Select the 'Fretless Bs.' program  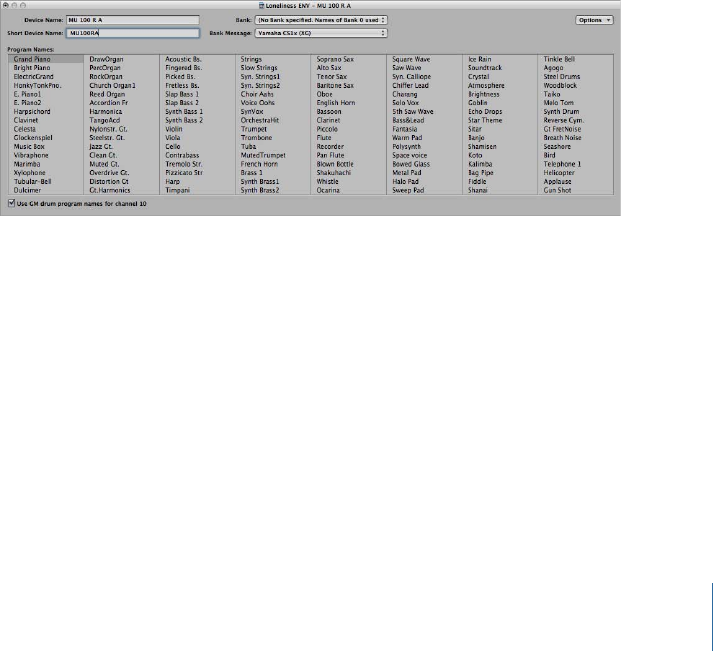(x=182, y=85)
